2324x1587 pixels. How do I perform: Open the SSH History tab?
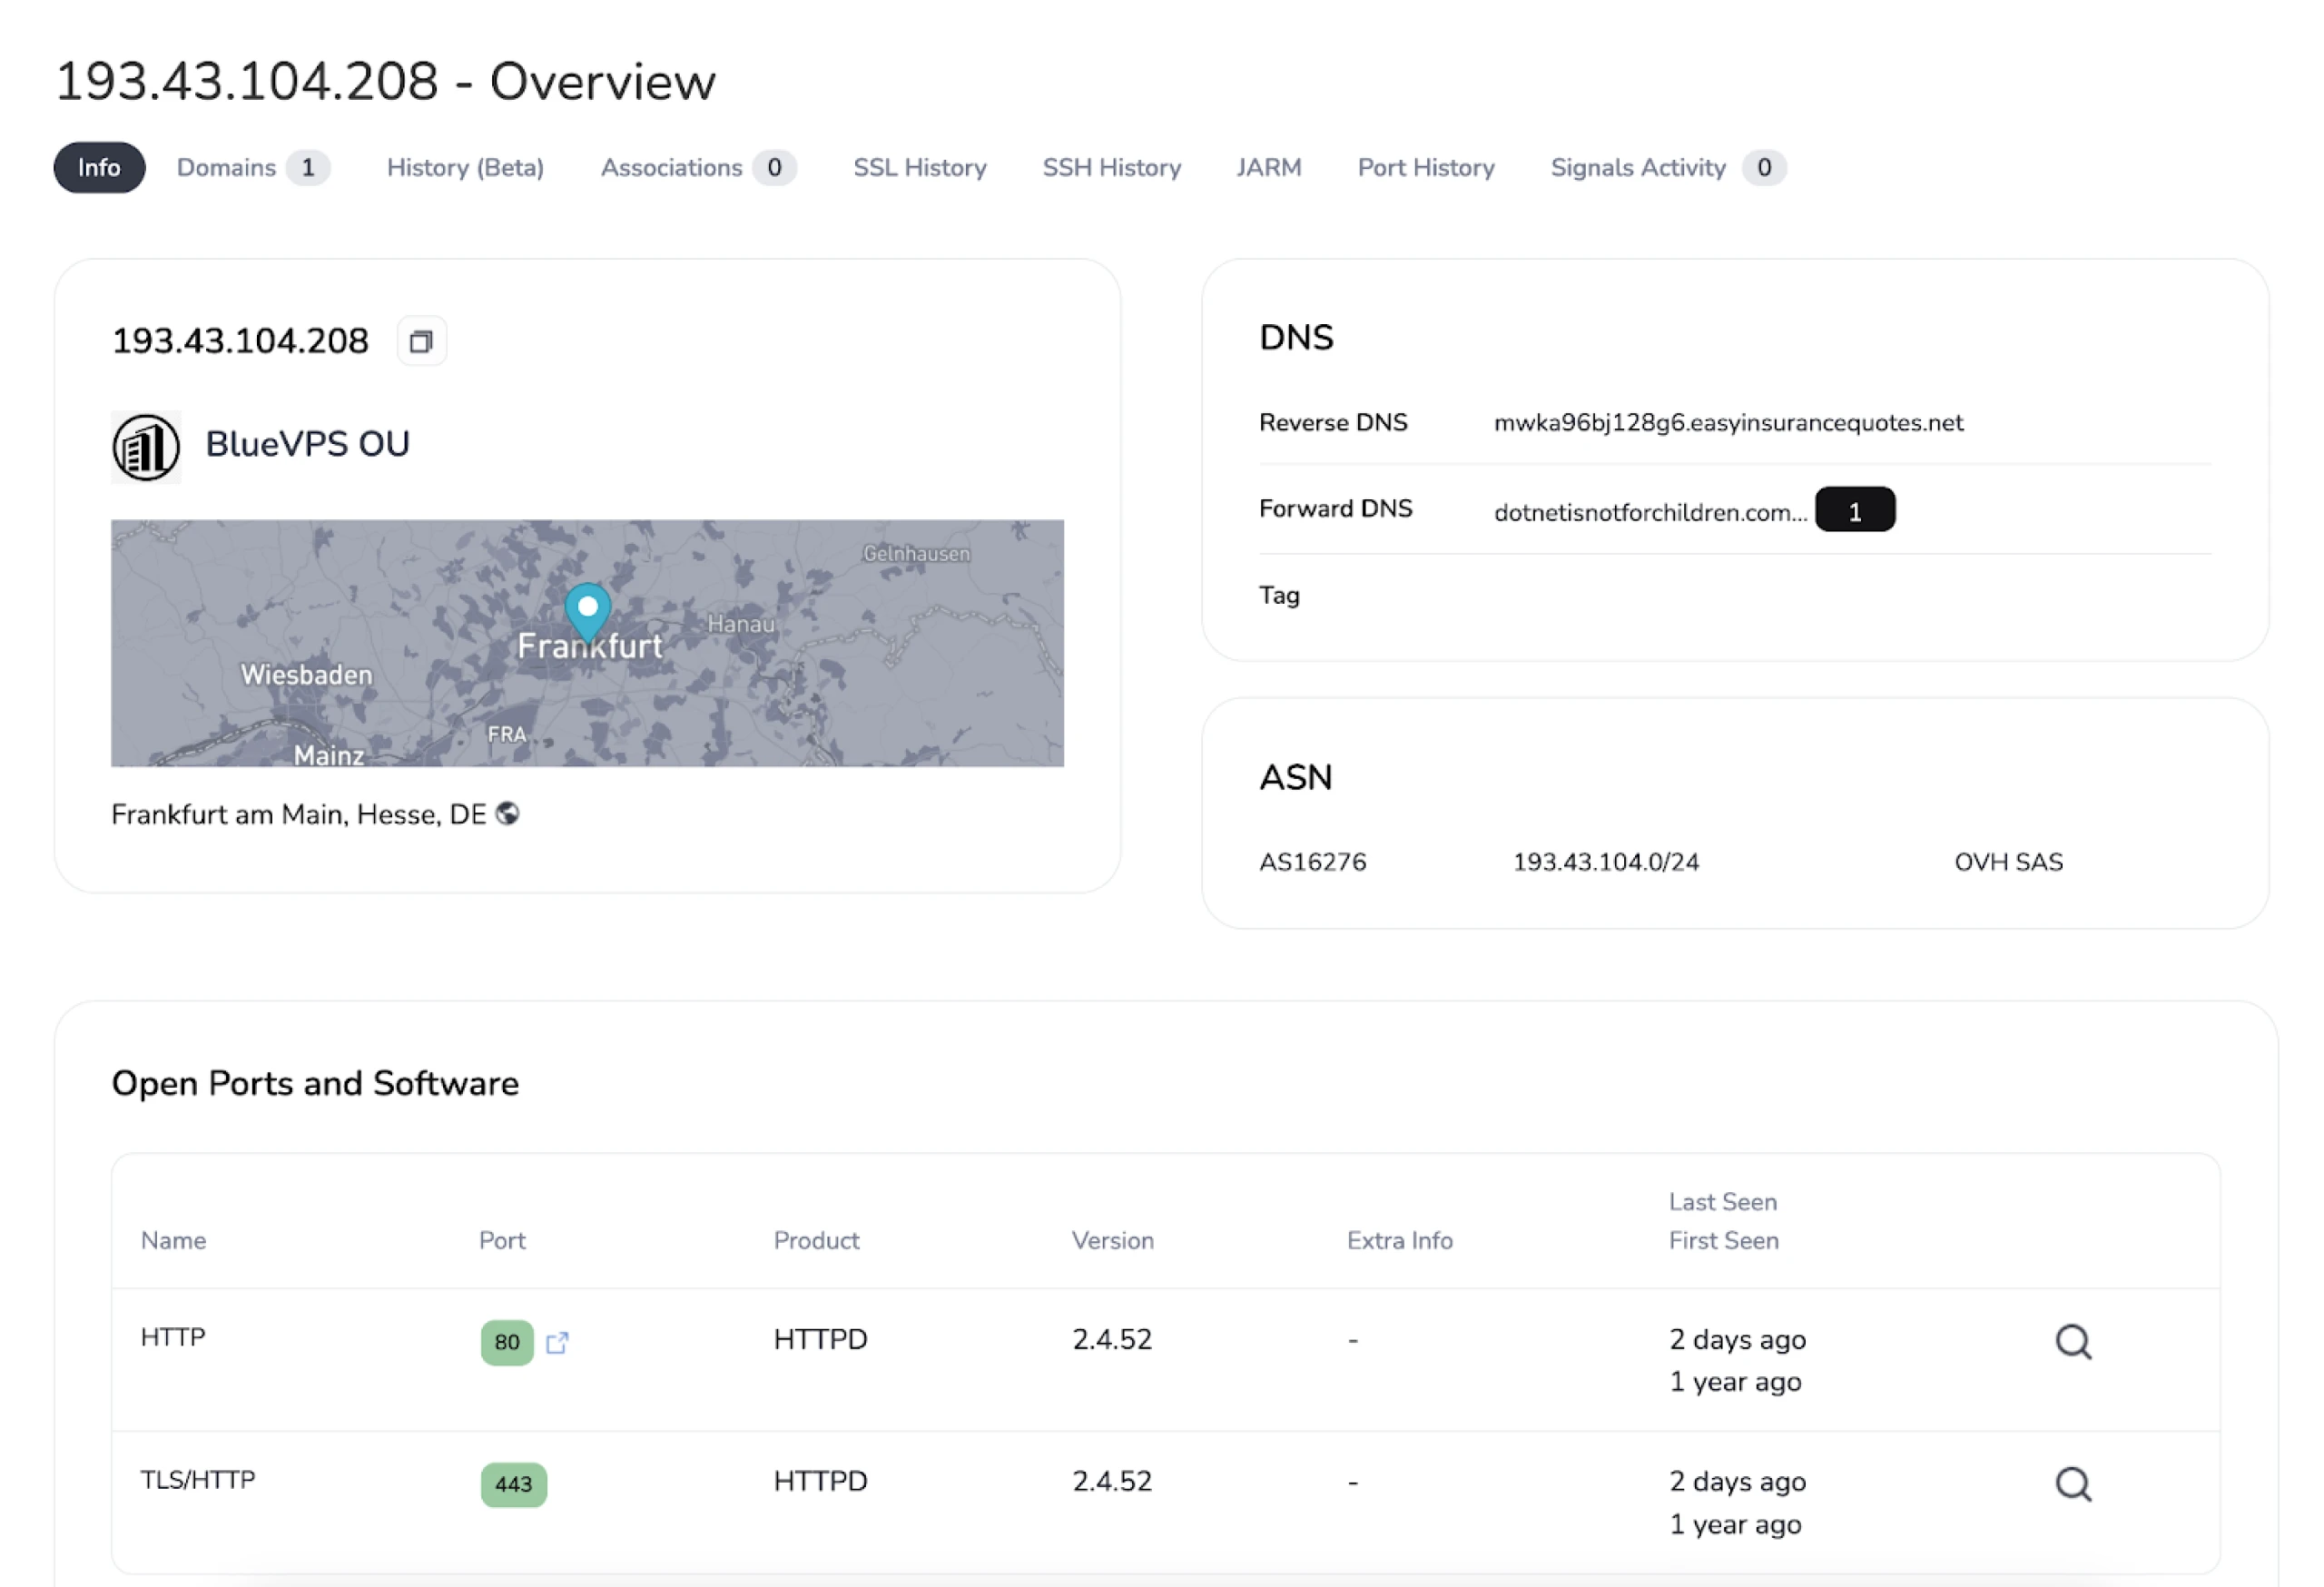pyautogui.click(x=1112, y=167)
